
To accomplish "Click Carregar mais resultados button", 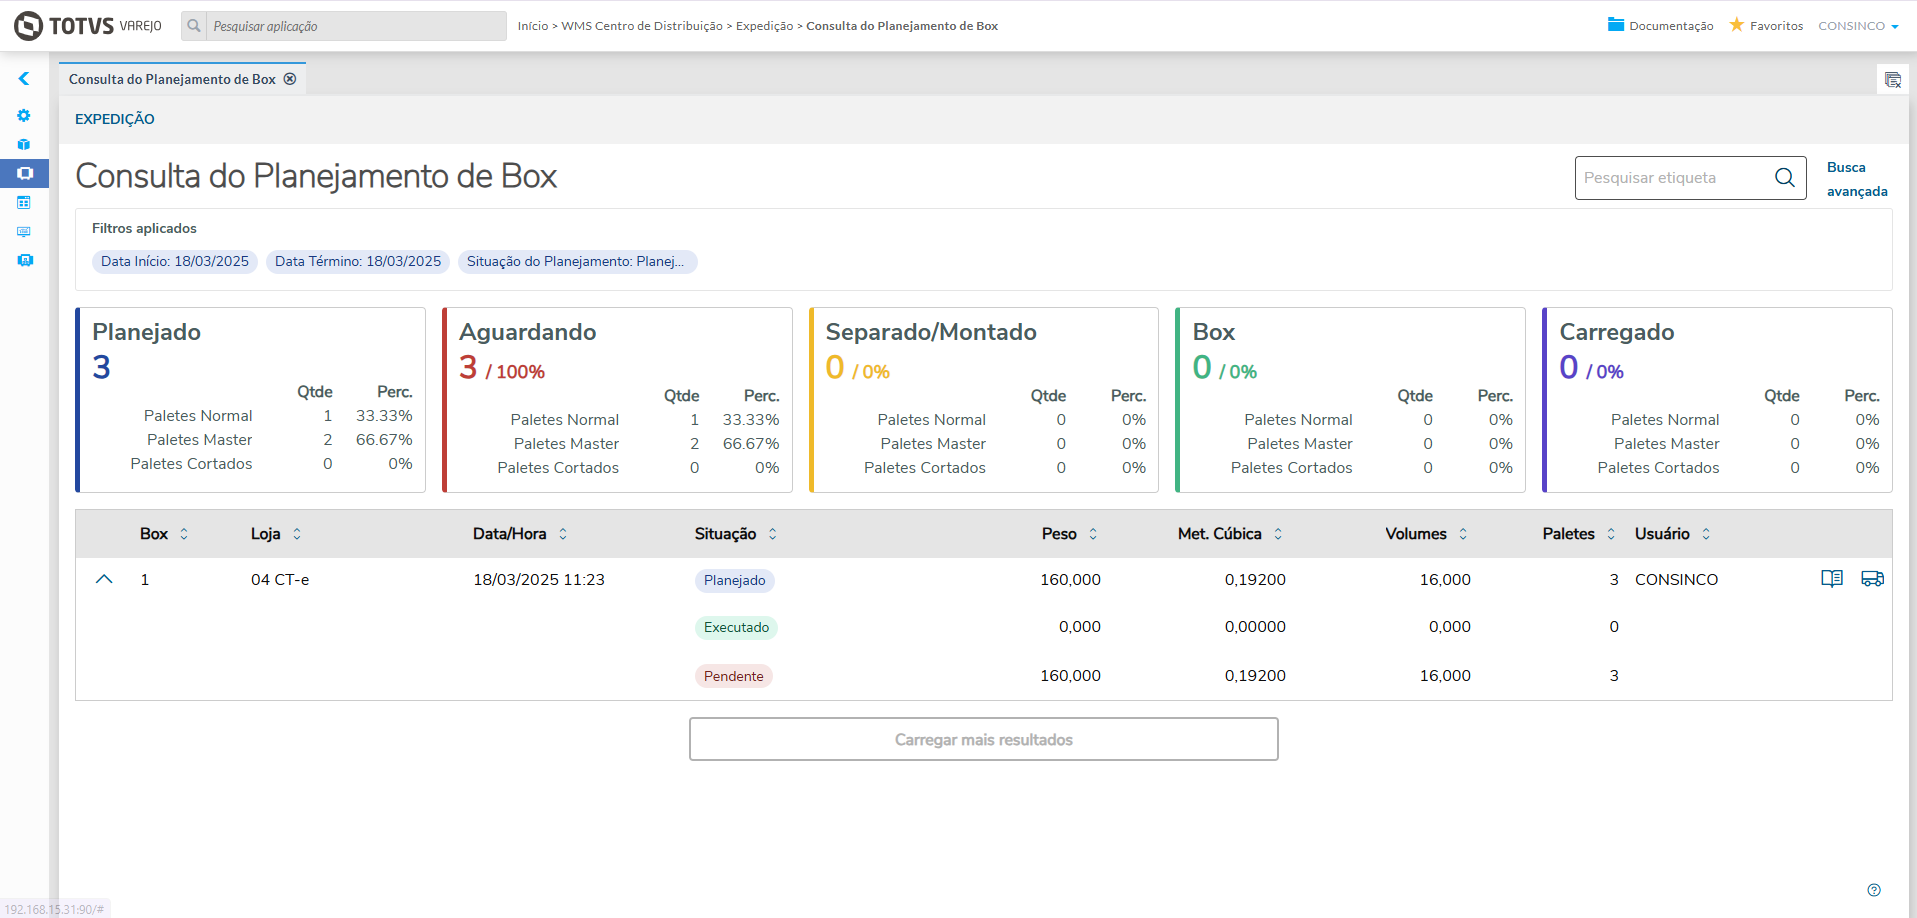I will click(x=984, y=739).
